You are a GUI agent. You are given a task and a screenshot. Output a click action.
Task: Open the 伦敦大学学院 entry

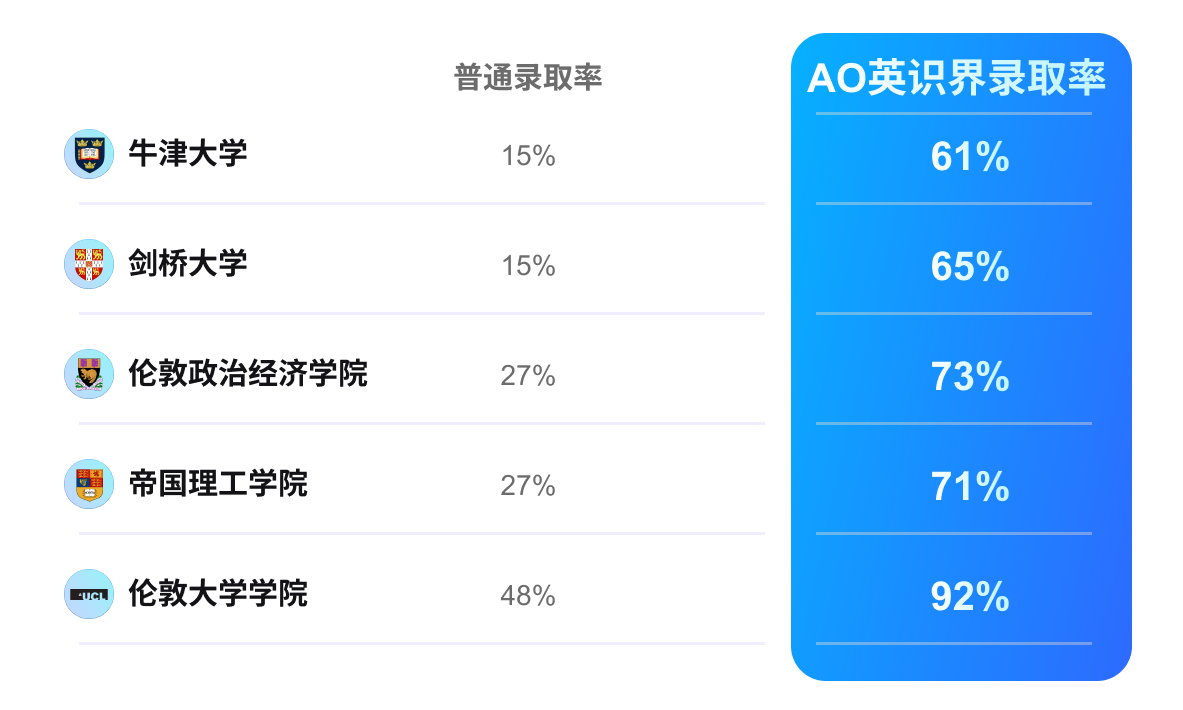tap(217, 594)
